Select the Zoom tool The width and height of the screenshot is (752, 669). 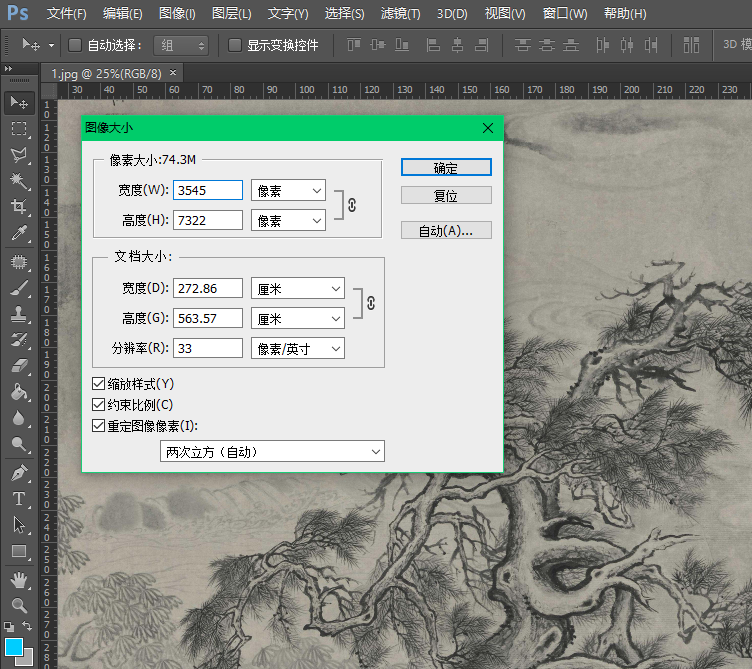[19, 605]
